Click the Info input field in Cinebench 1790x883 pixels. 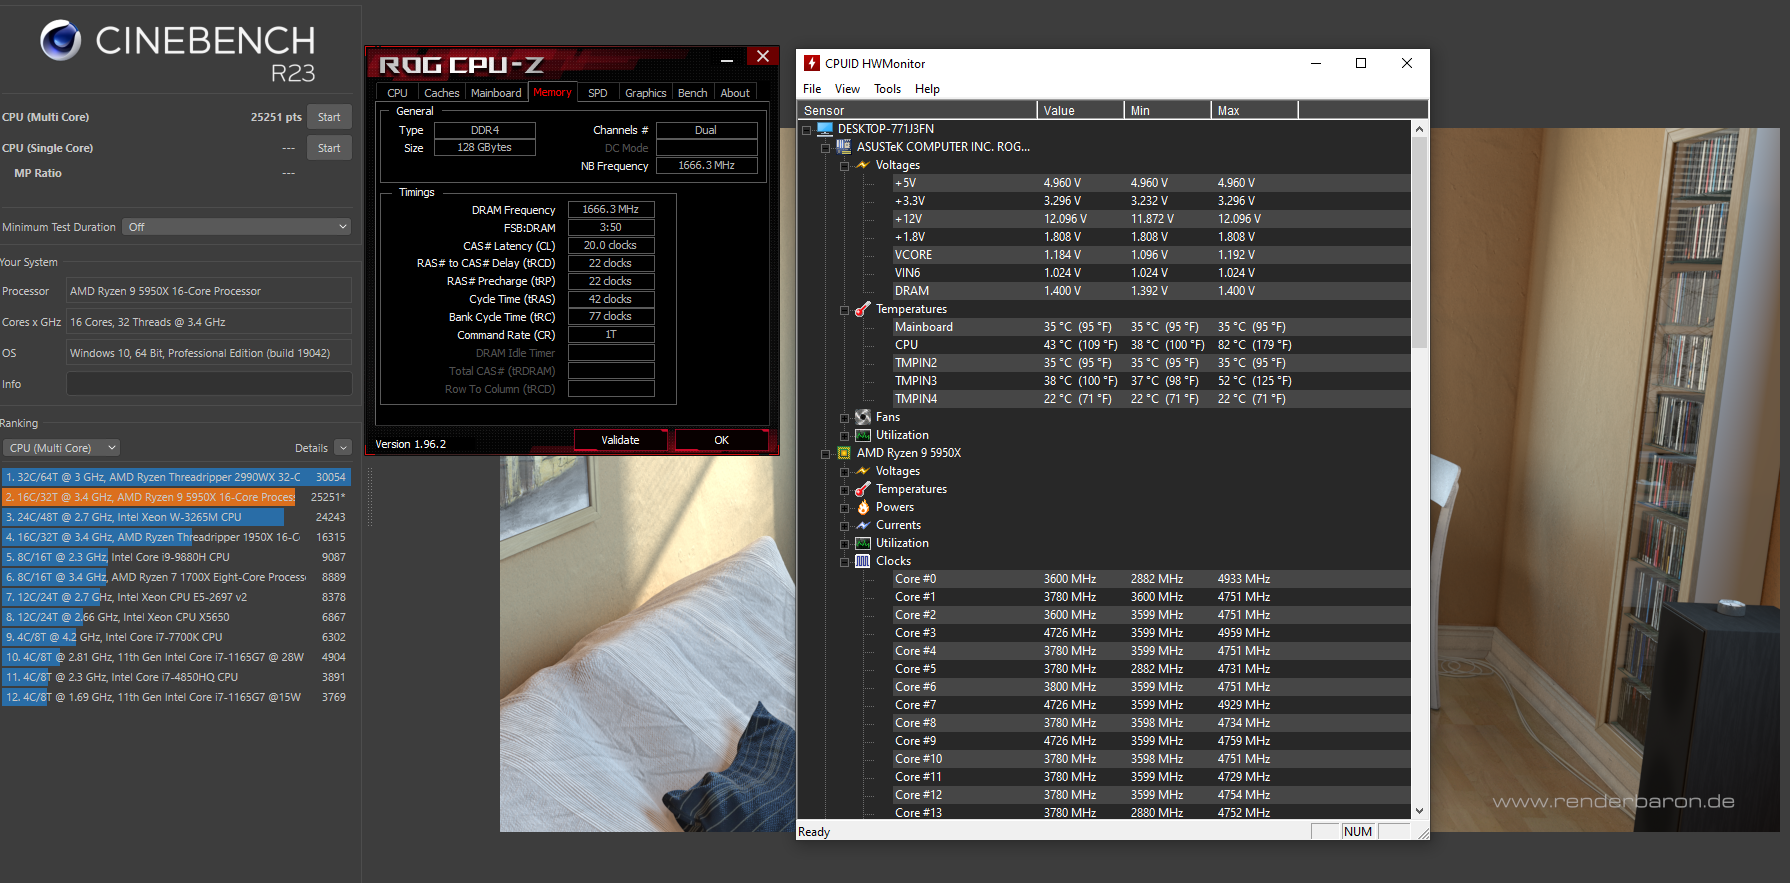[209, 384]
